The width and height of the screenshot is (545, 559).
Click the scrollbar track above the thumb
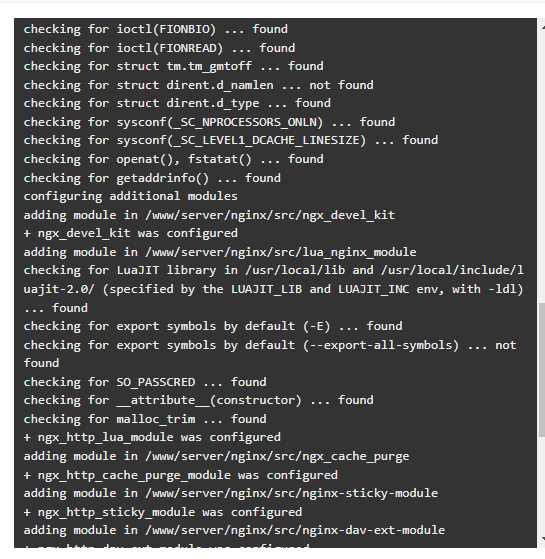(542, 168)
